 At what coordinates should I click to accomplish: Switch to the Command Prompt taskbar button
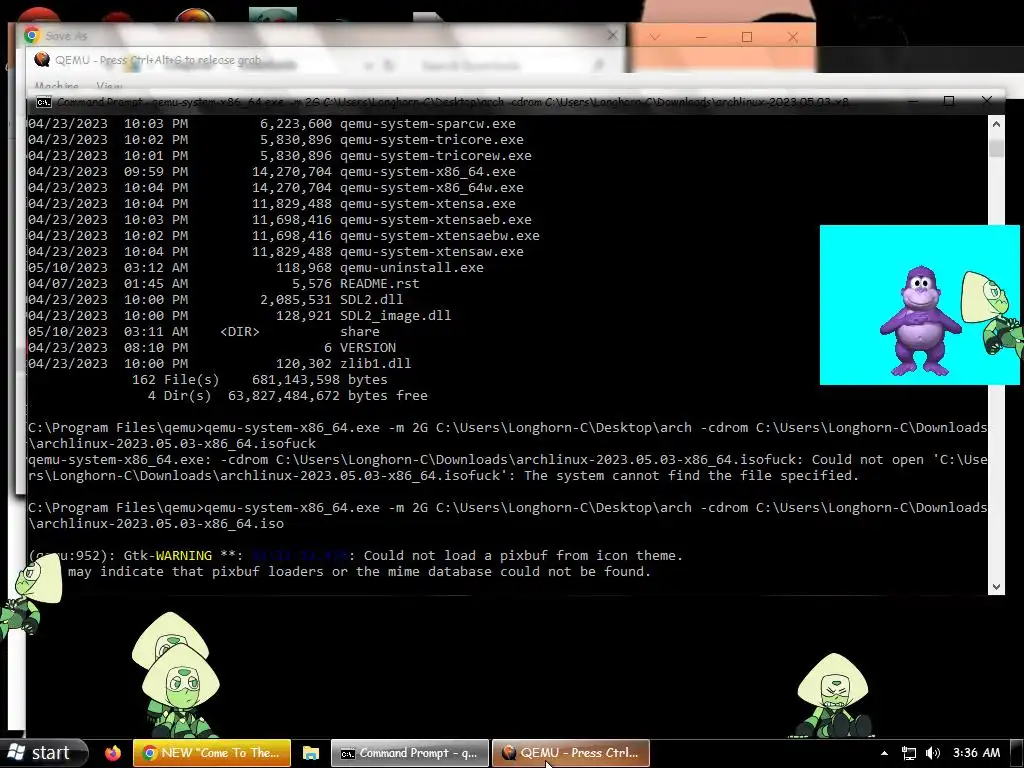click(409, 753)
